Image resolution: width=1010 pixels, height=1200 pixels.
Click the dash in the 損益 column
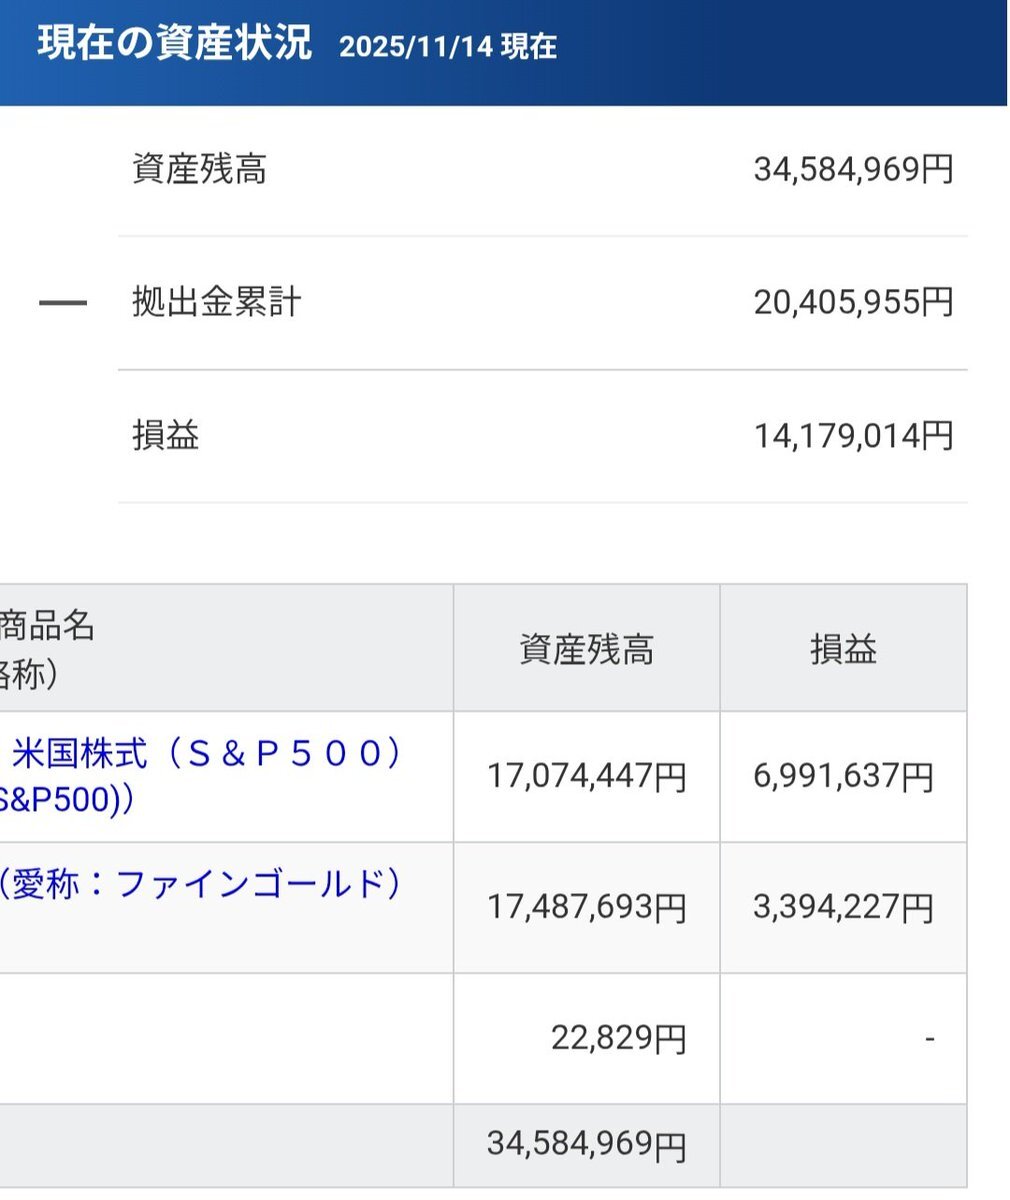[929, 1040]
